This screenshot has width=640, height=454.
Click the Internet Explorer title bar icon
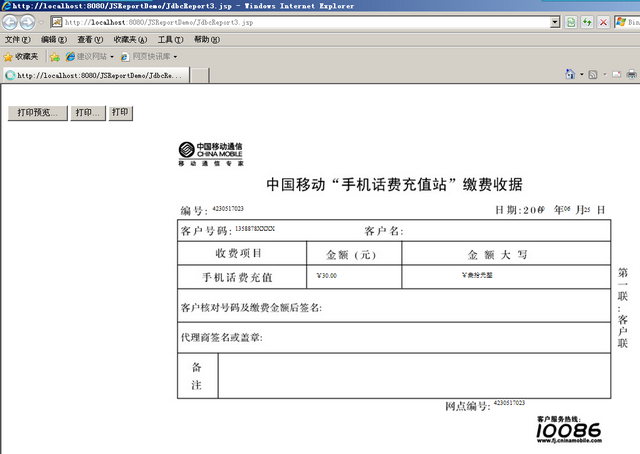7,6
